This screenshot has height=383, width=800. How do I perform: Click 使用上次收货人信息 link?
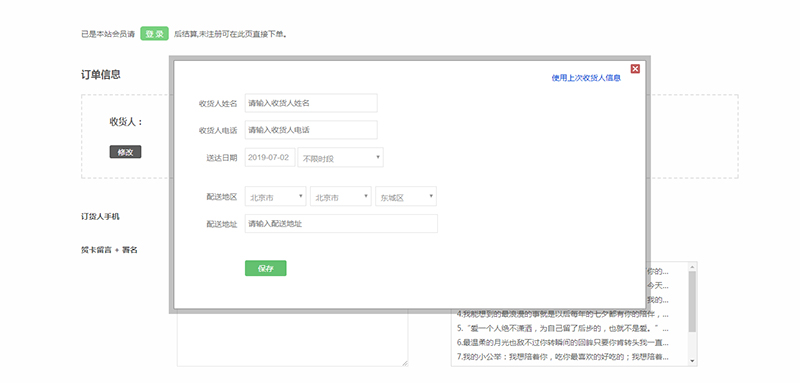586,78
